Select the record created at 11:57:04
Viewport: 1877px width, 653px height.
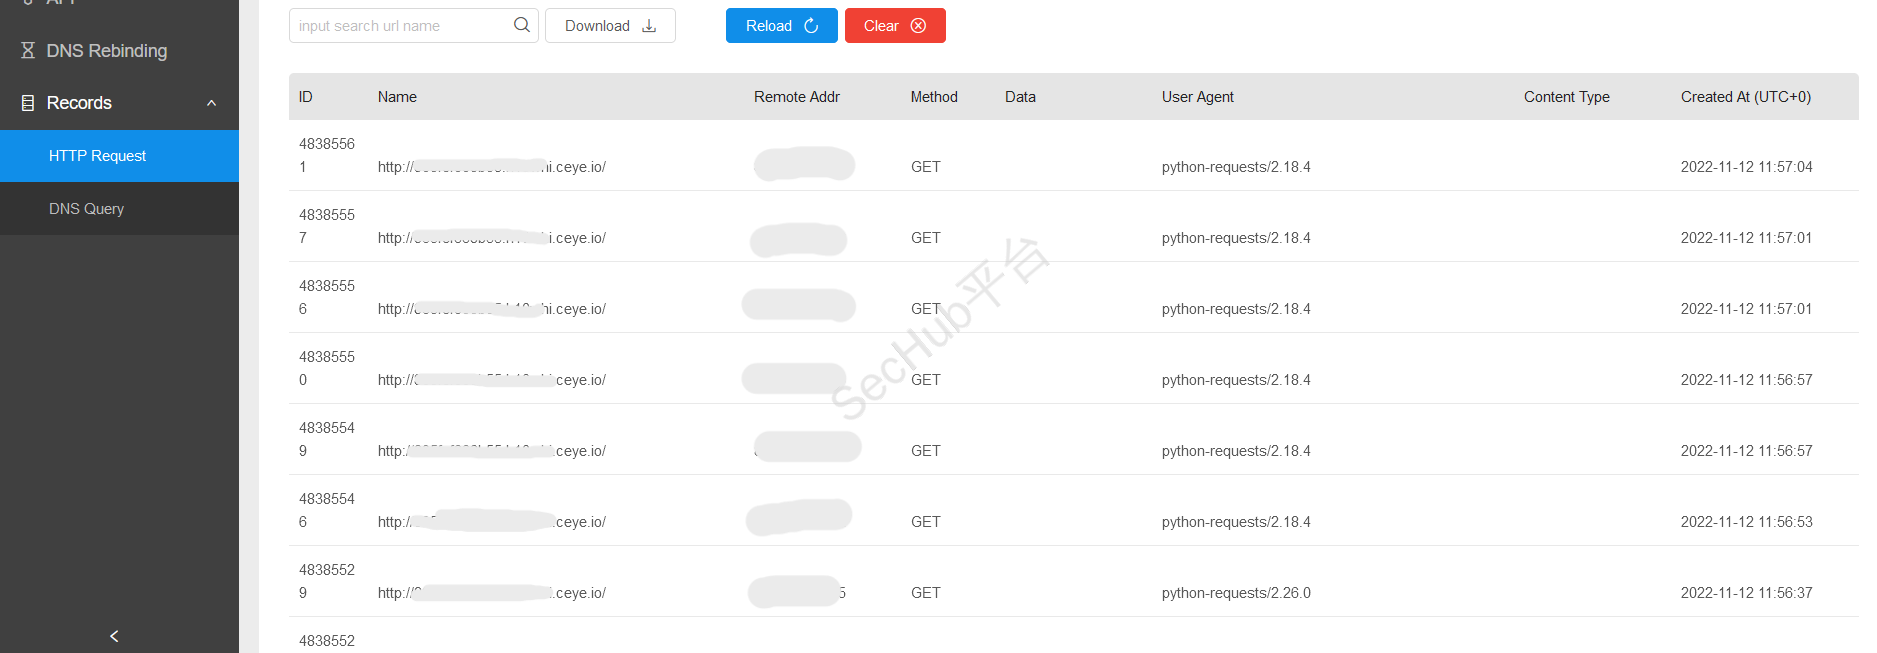point(1745,167)
